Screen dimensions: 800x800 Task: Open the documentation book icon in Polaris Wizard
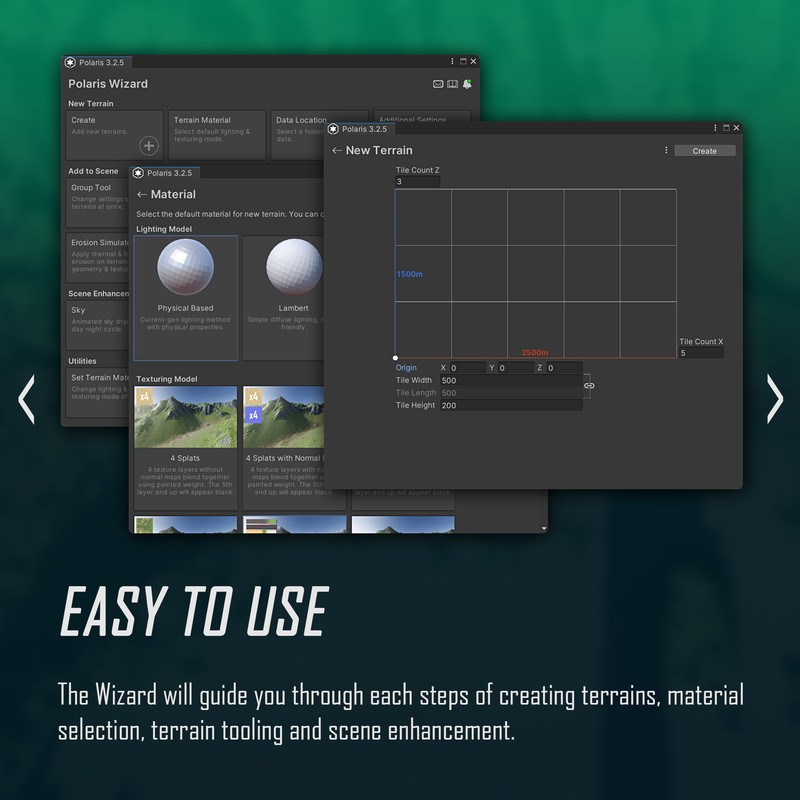pyautogui.click(x=452, y=84)
